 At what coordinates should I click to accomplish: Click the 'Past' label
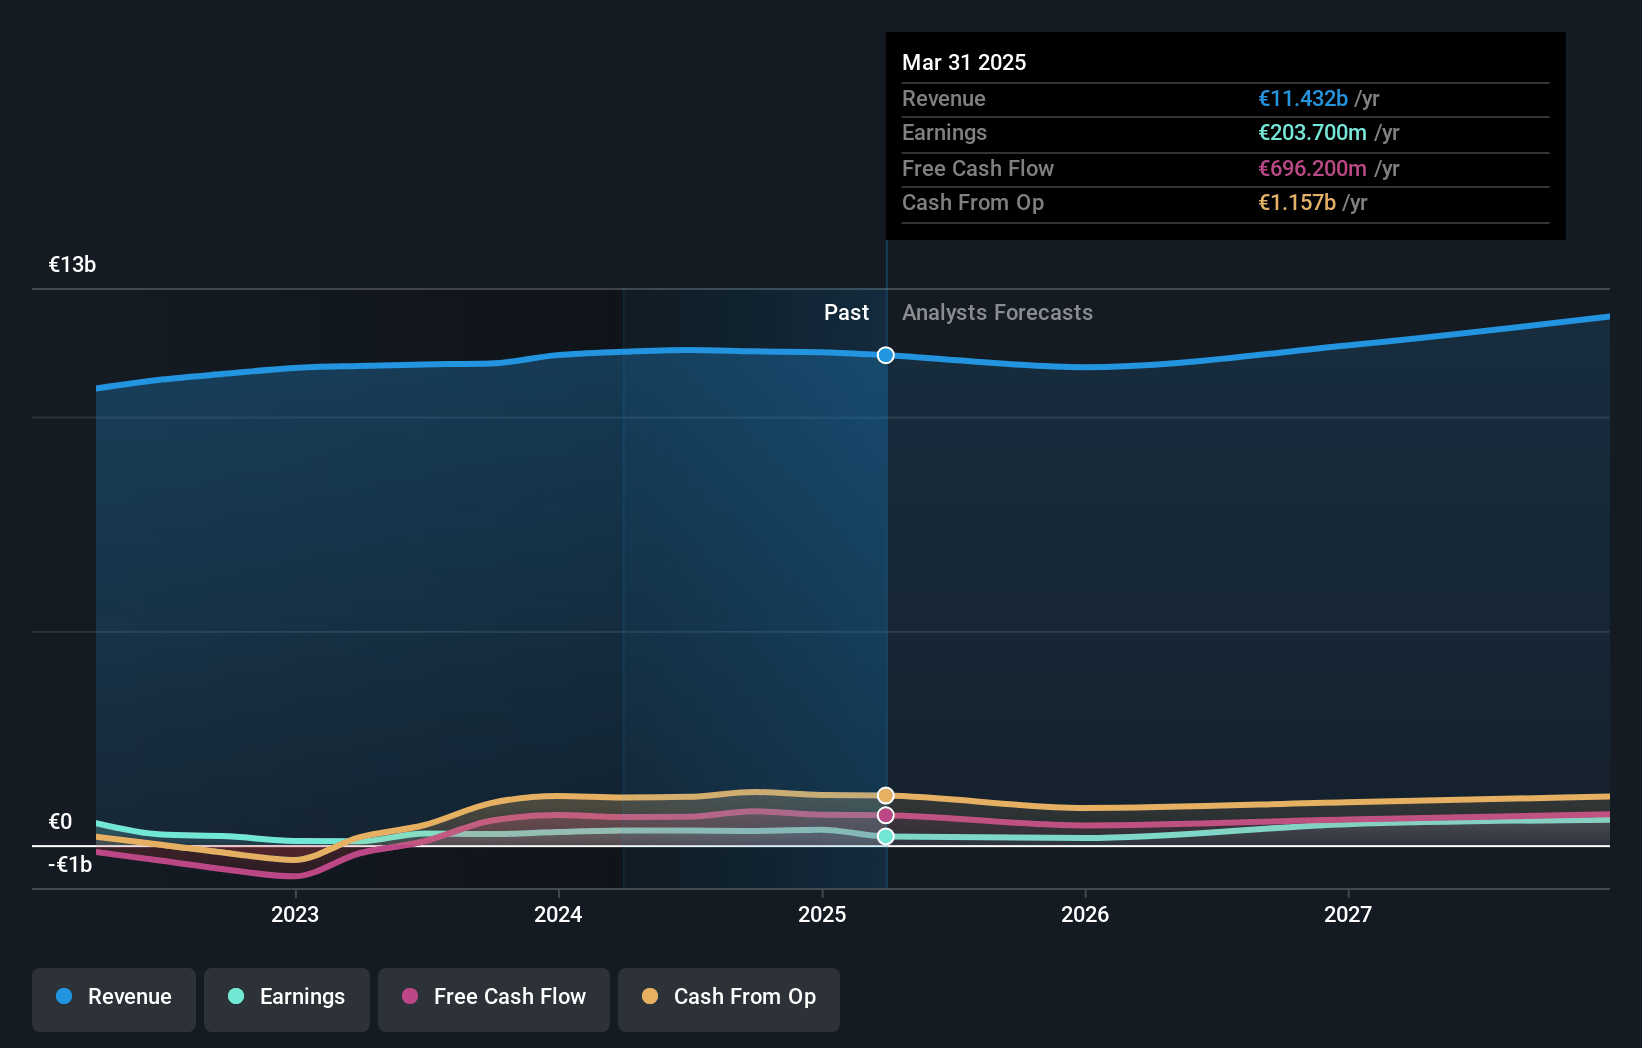coord(846,313)
